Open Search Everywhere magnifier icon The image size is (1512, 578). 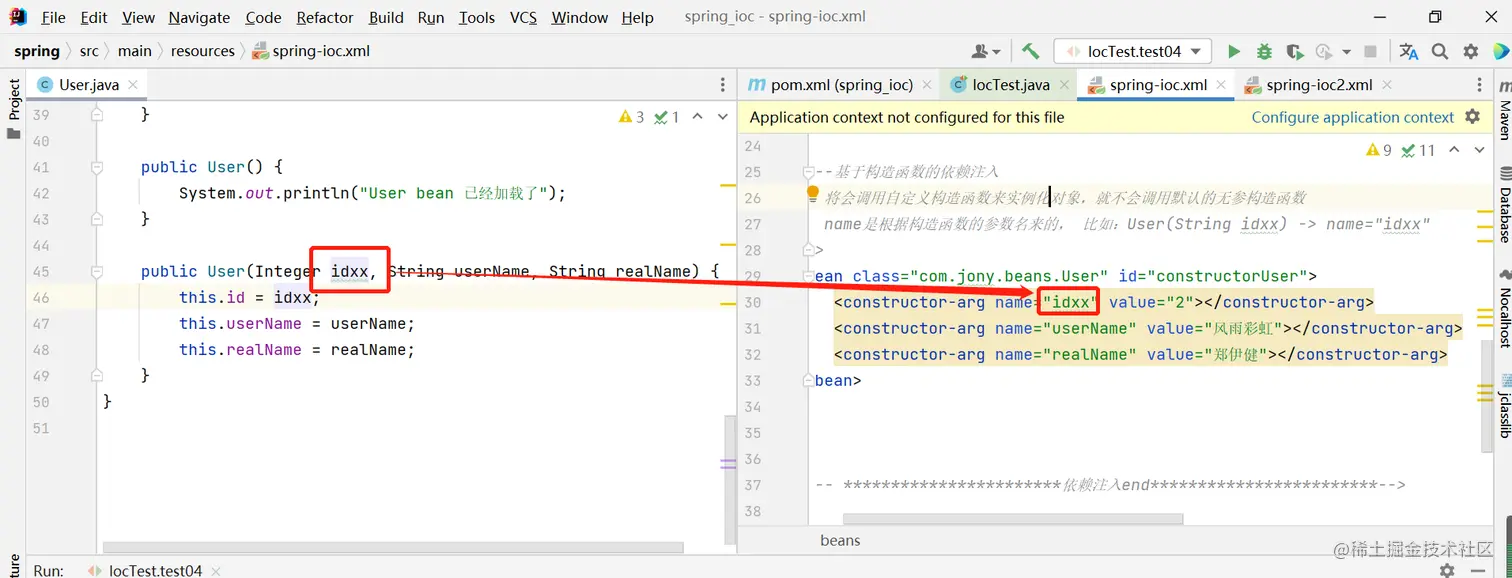click(x=1440, y=51)
